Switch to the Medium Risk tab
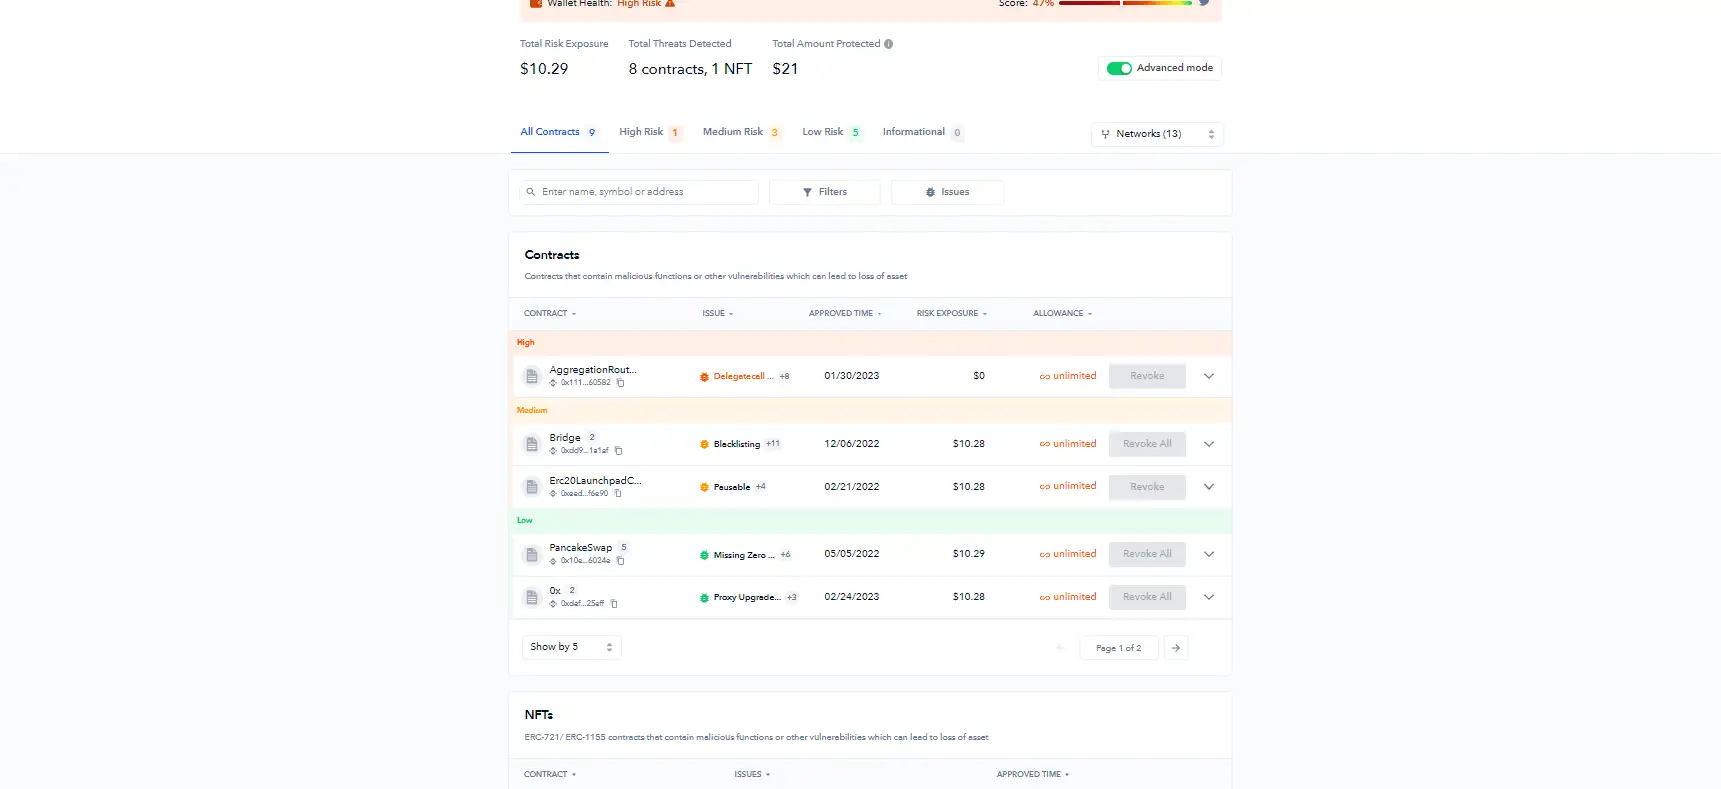 click(733, 132)
